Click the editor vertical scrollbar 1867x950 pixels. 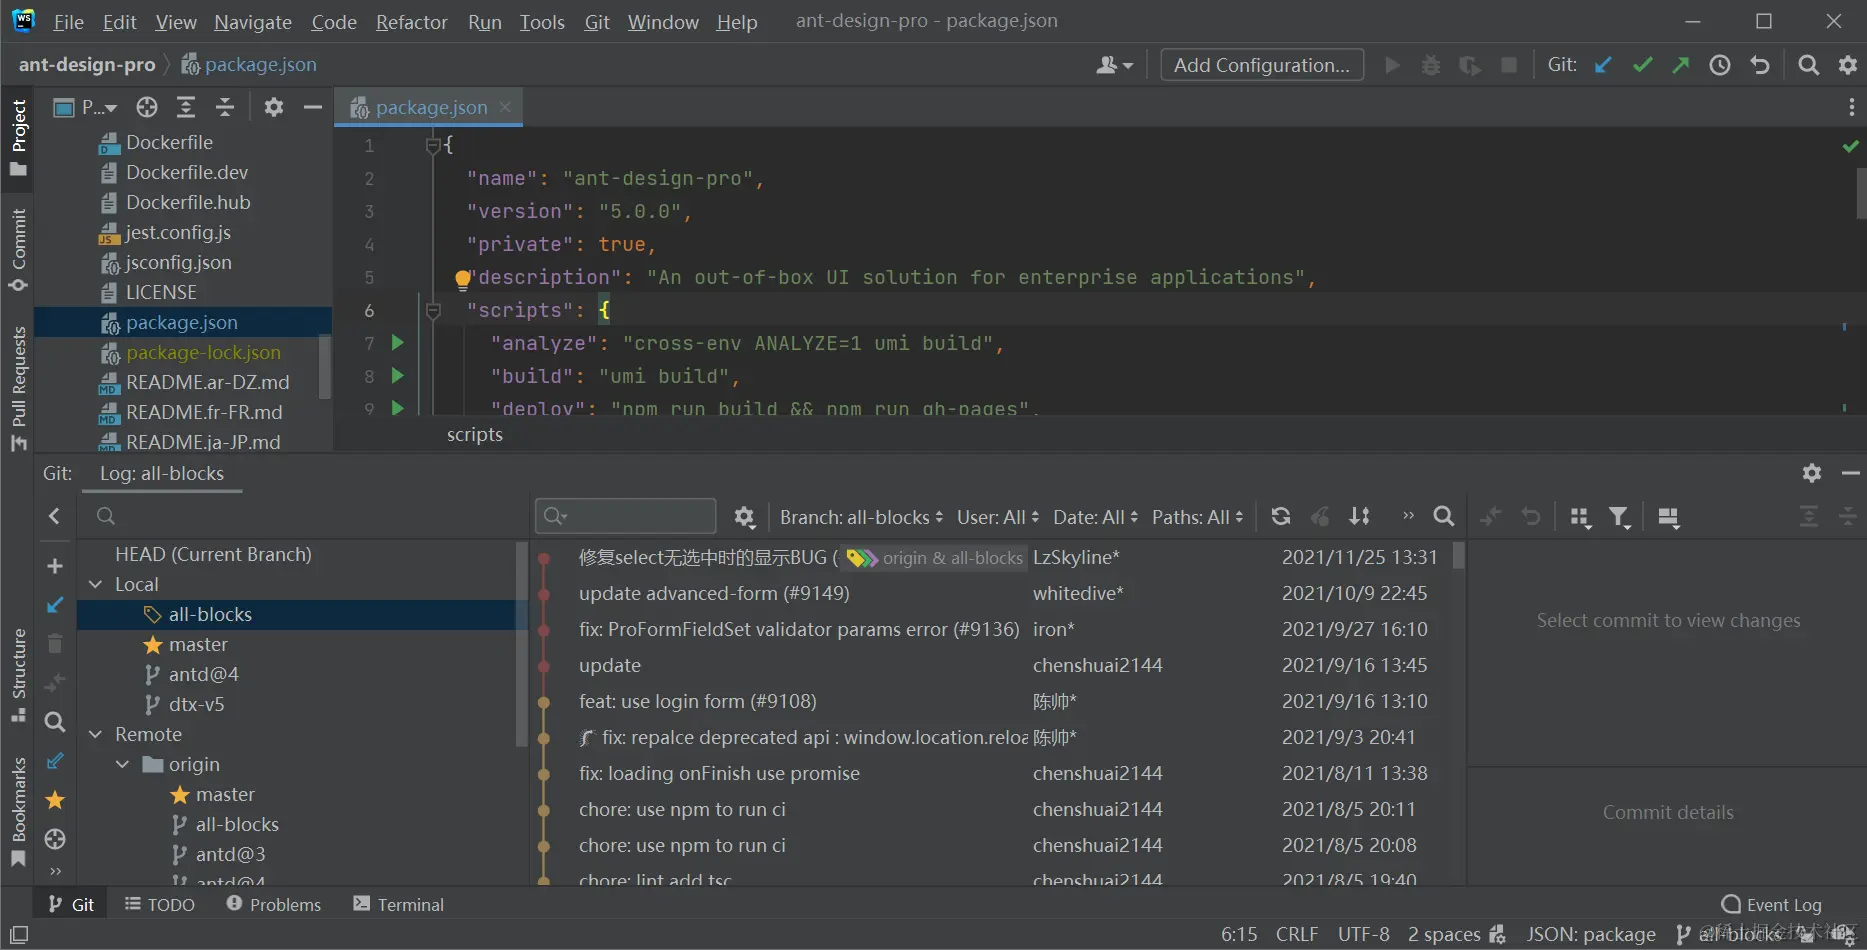coord(1861,193)
